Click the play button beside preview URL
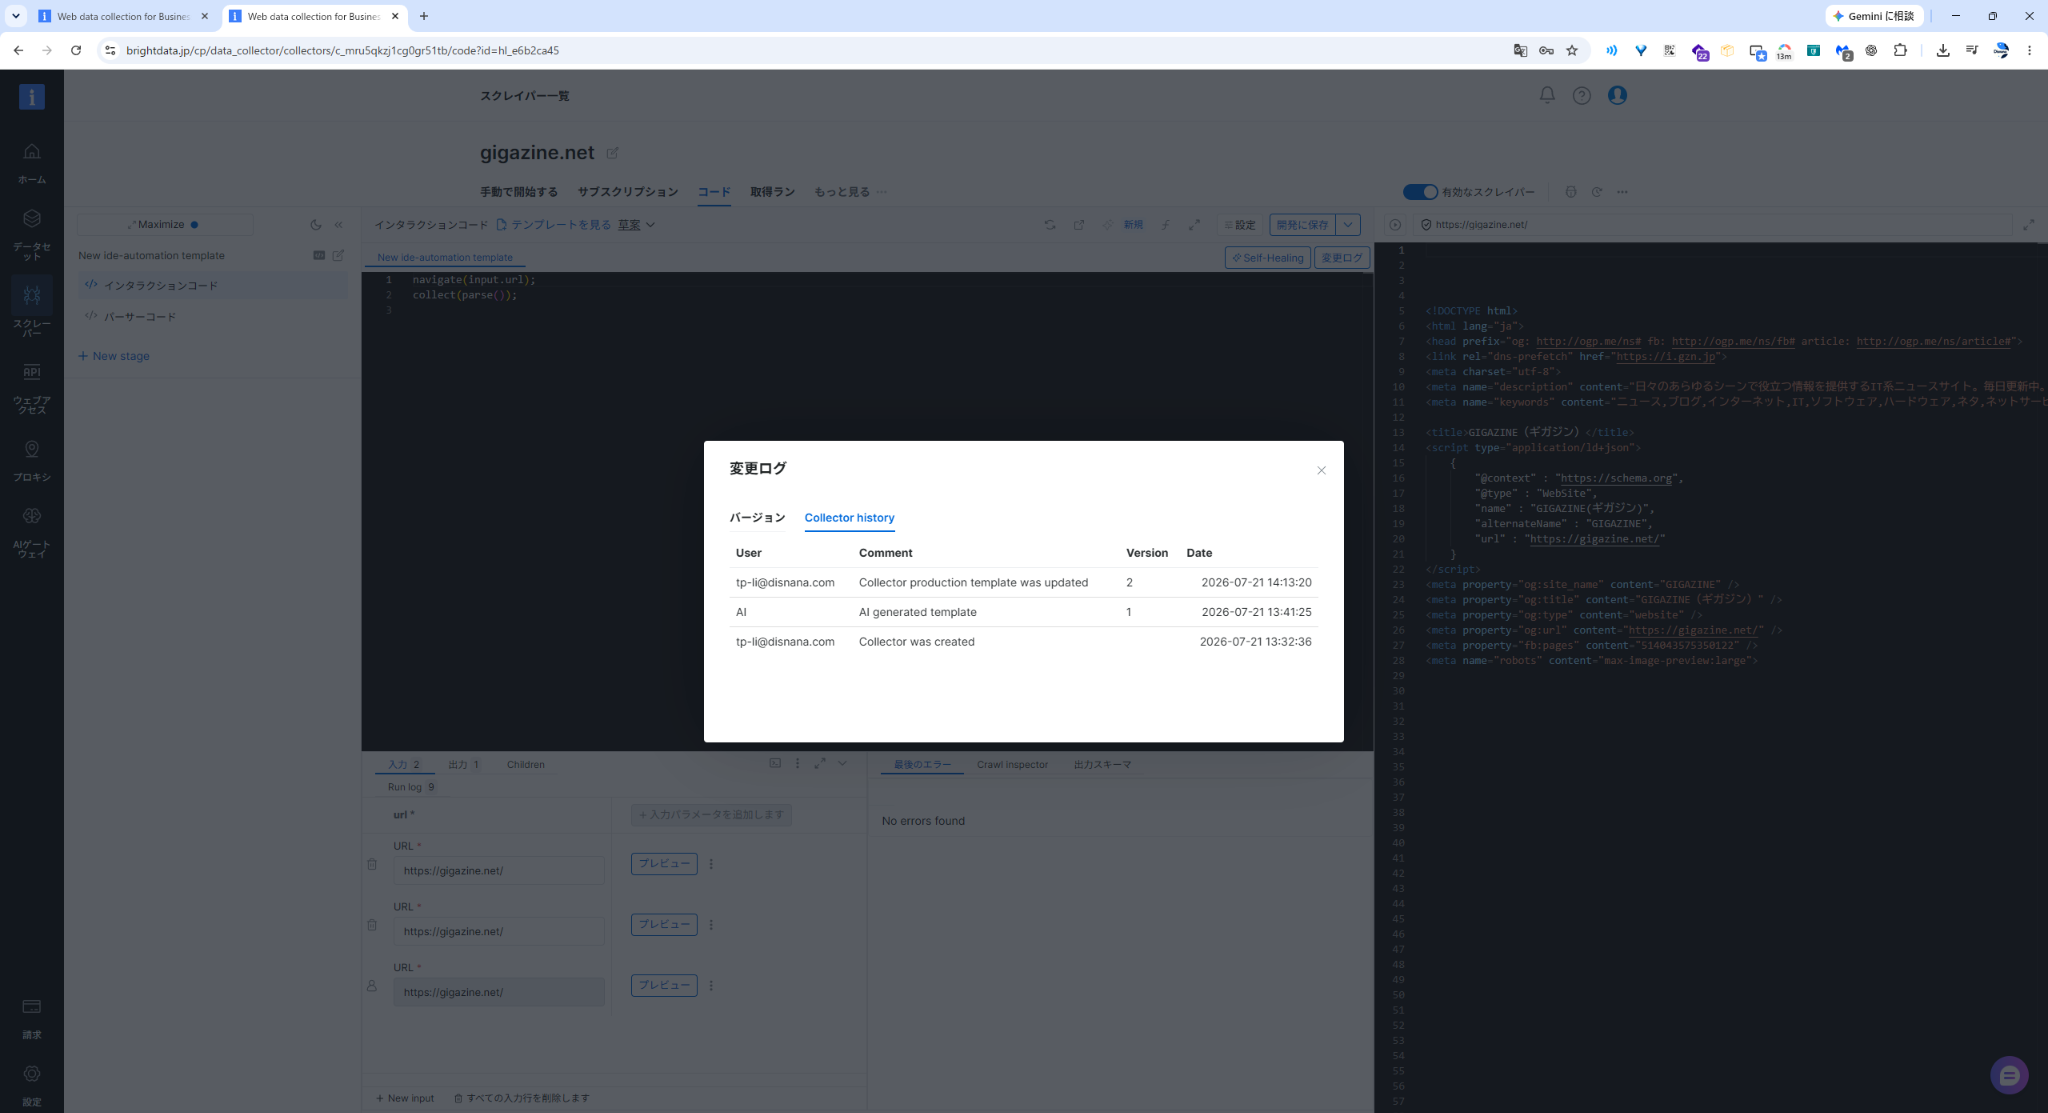This screenshot has width=2048, height=1113. point(1395,225)
